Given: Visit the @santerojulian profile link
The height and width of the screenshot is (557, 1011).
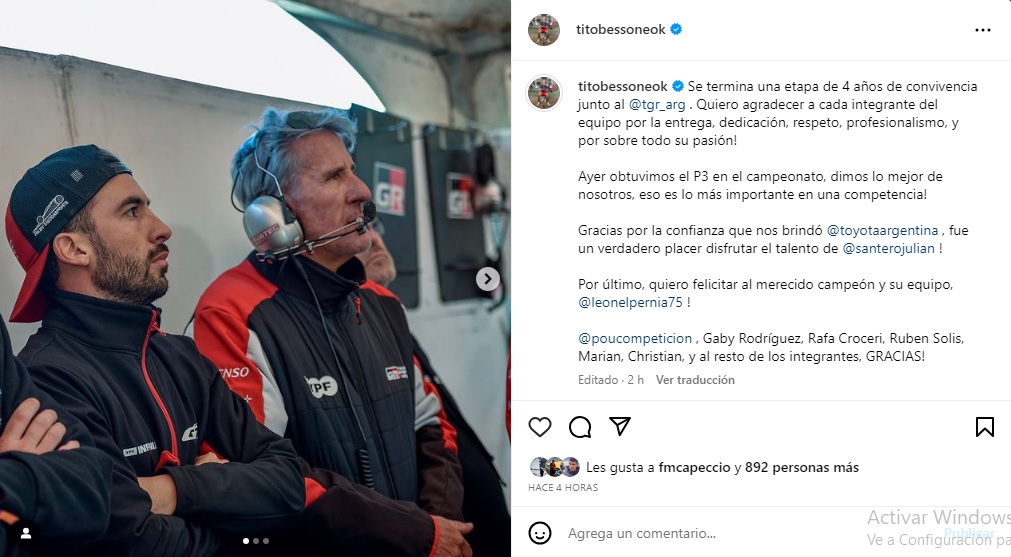Looking at the screenshot, I should coord(888,248).
